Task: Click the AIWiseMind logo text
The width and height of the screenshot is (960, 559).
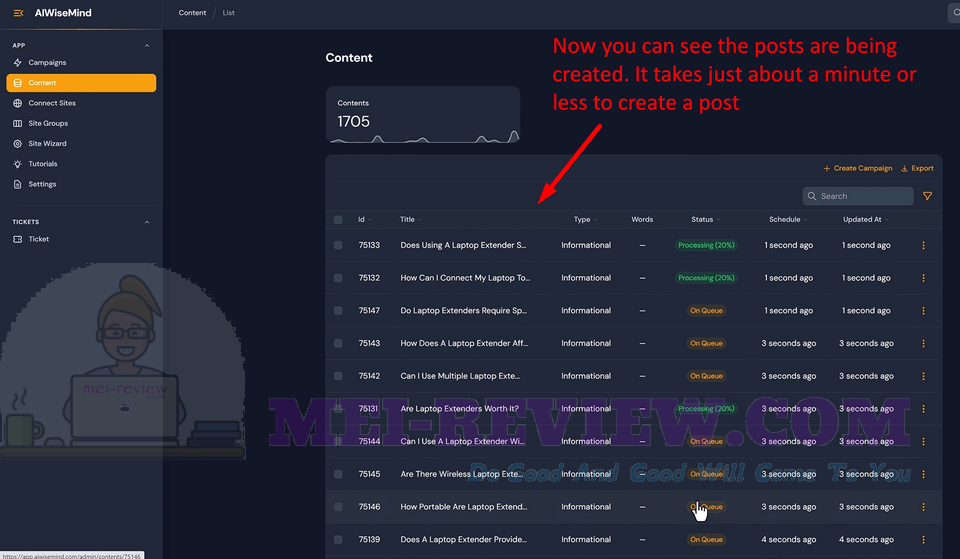Action: pos(63,13)
